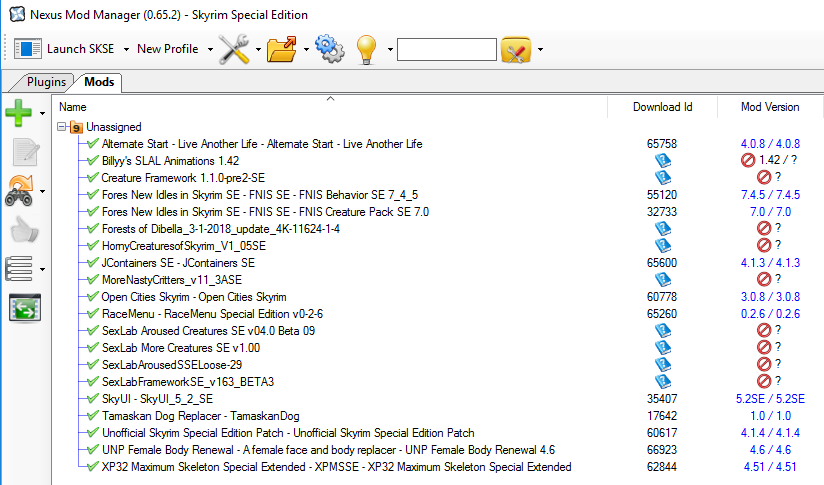
Task: Open the lightbulb dropdown arrow
Action: [x=390, y=49]
